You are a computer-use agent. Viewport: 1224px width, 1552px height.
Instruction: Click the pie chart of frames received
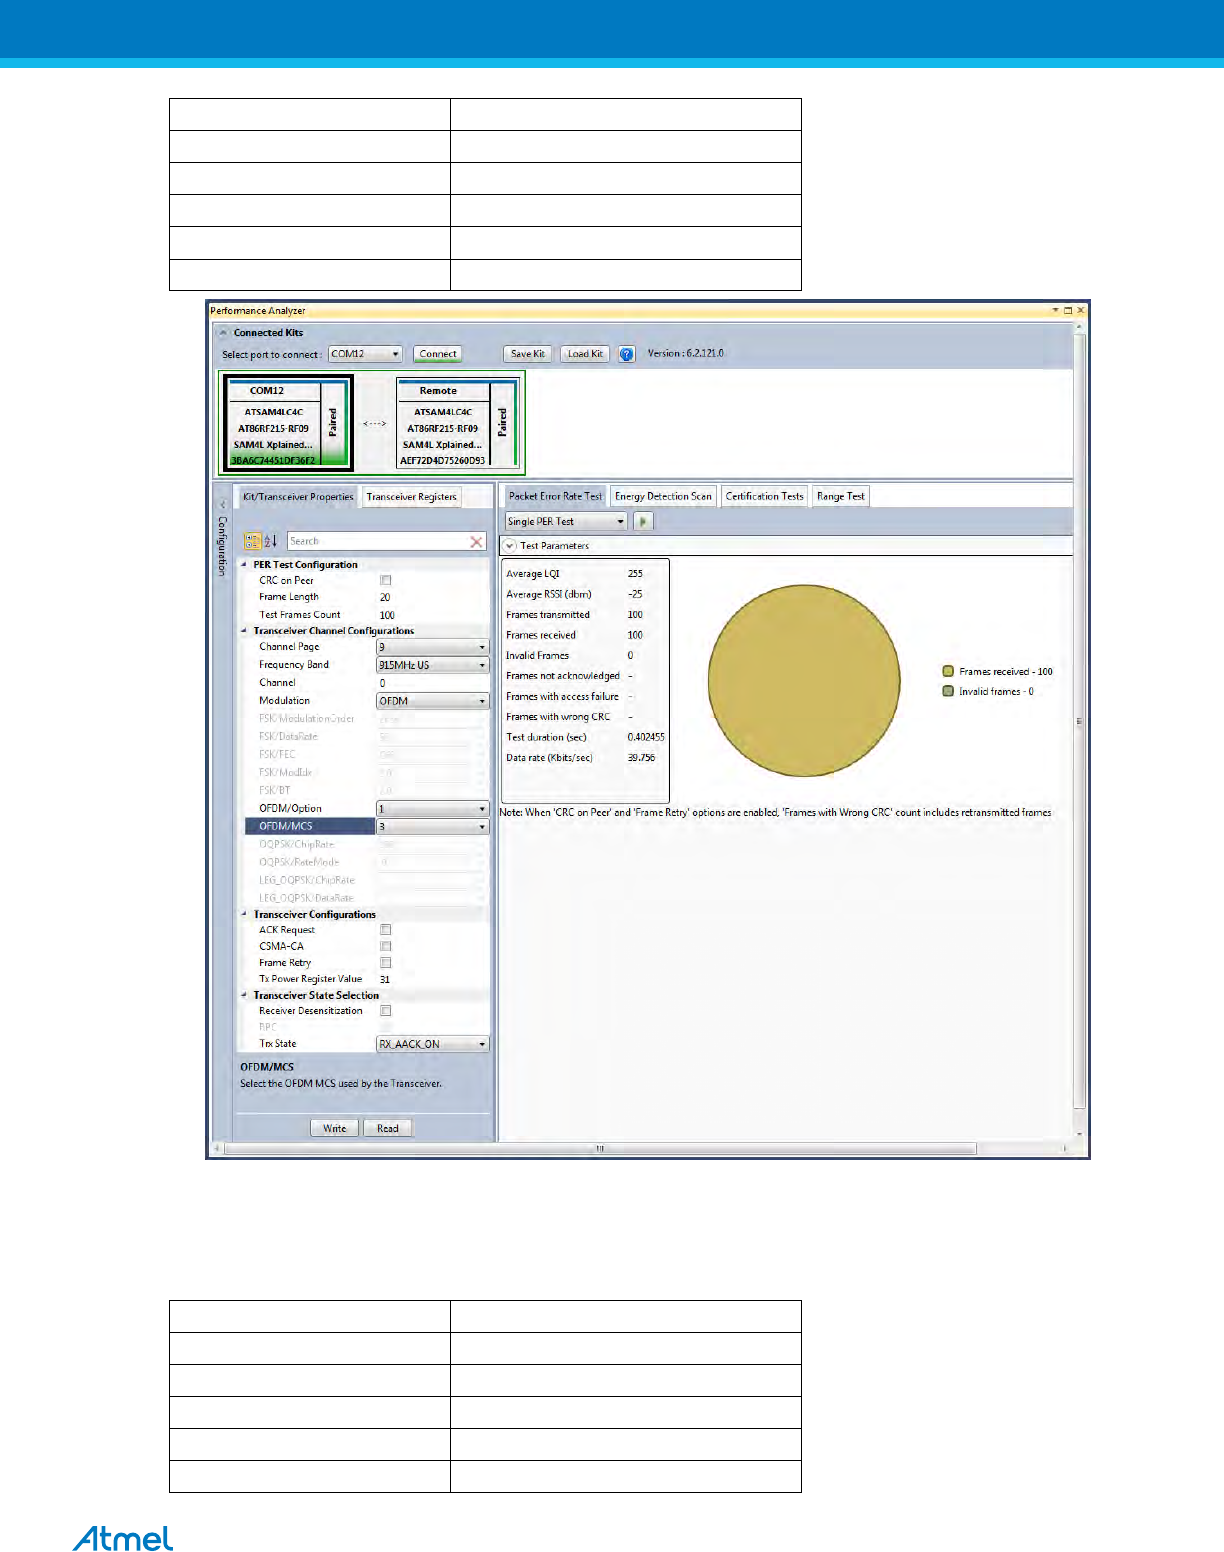(x=804, y=681)
